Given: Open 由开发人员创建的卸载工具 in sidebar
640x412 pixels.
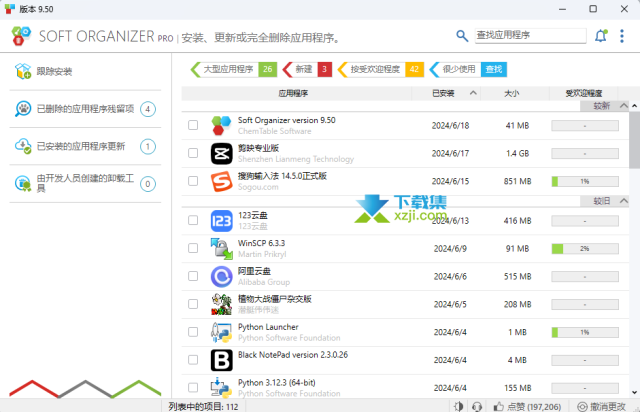Looking at the screenshot, I should tap(85, 184).
